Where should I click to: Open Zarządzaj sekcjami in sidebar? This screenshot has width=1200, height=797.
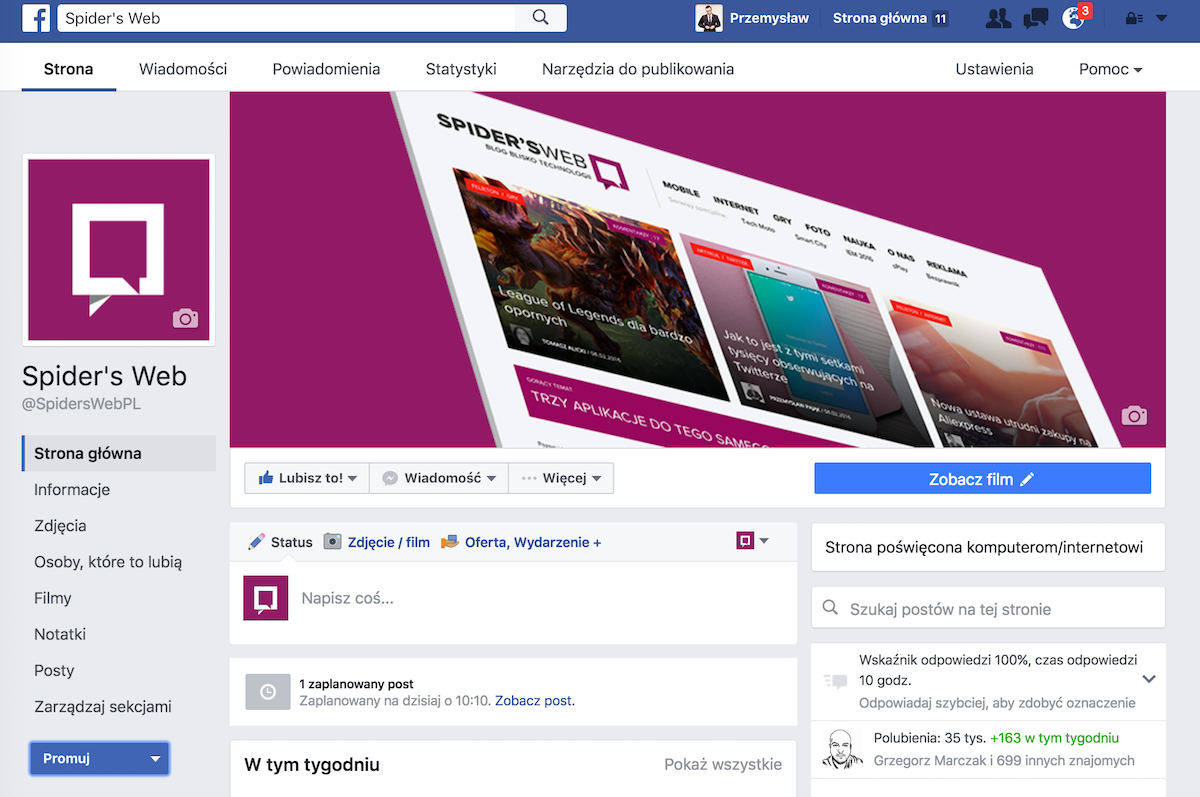[103, 706]
